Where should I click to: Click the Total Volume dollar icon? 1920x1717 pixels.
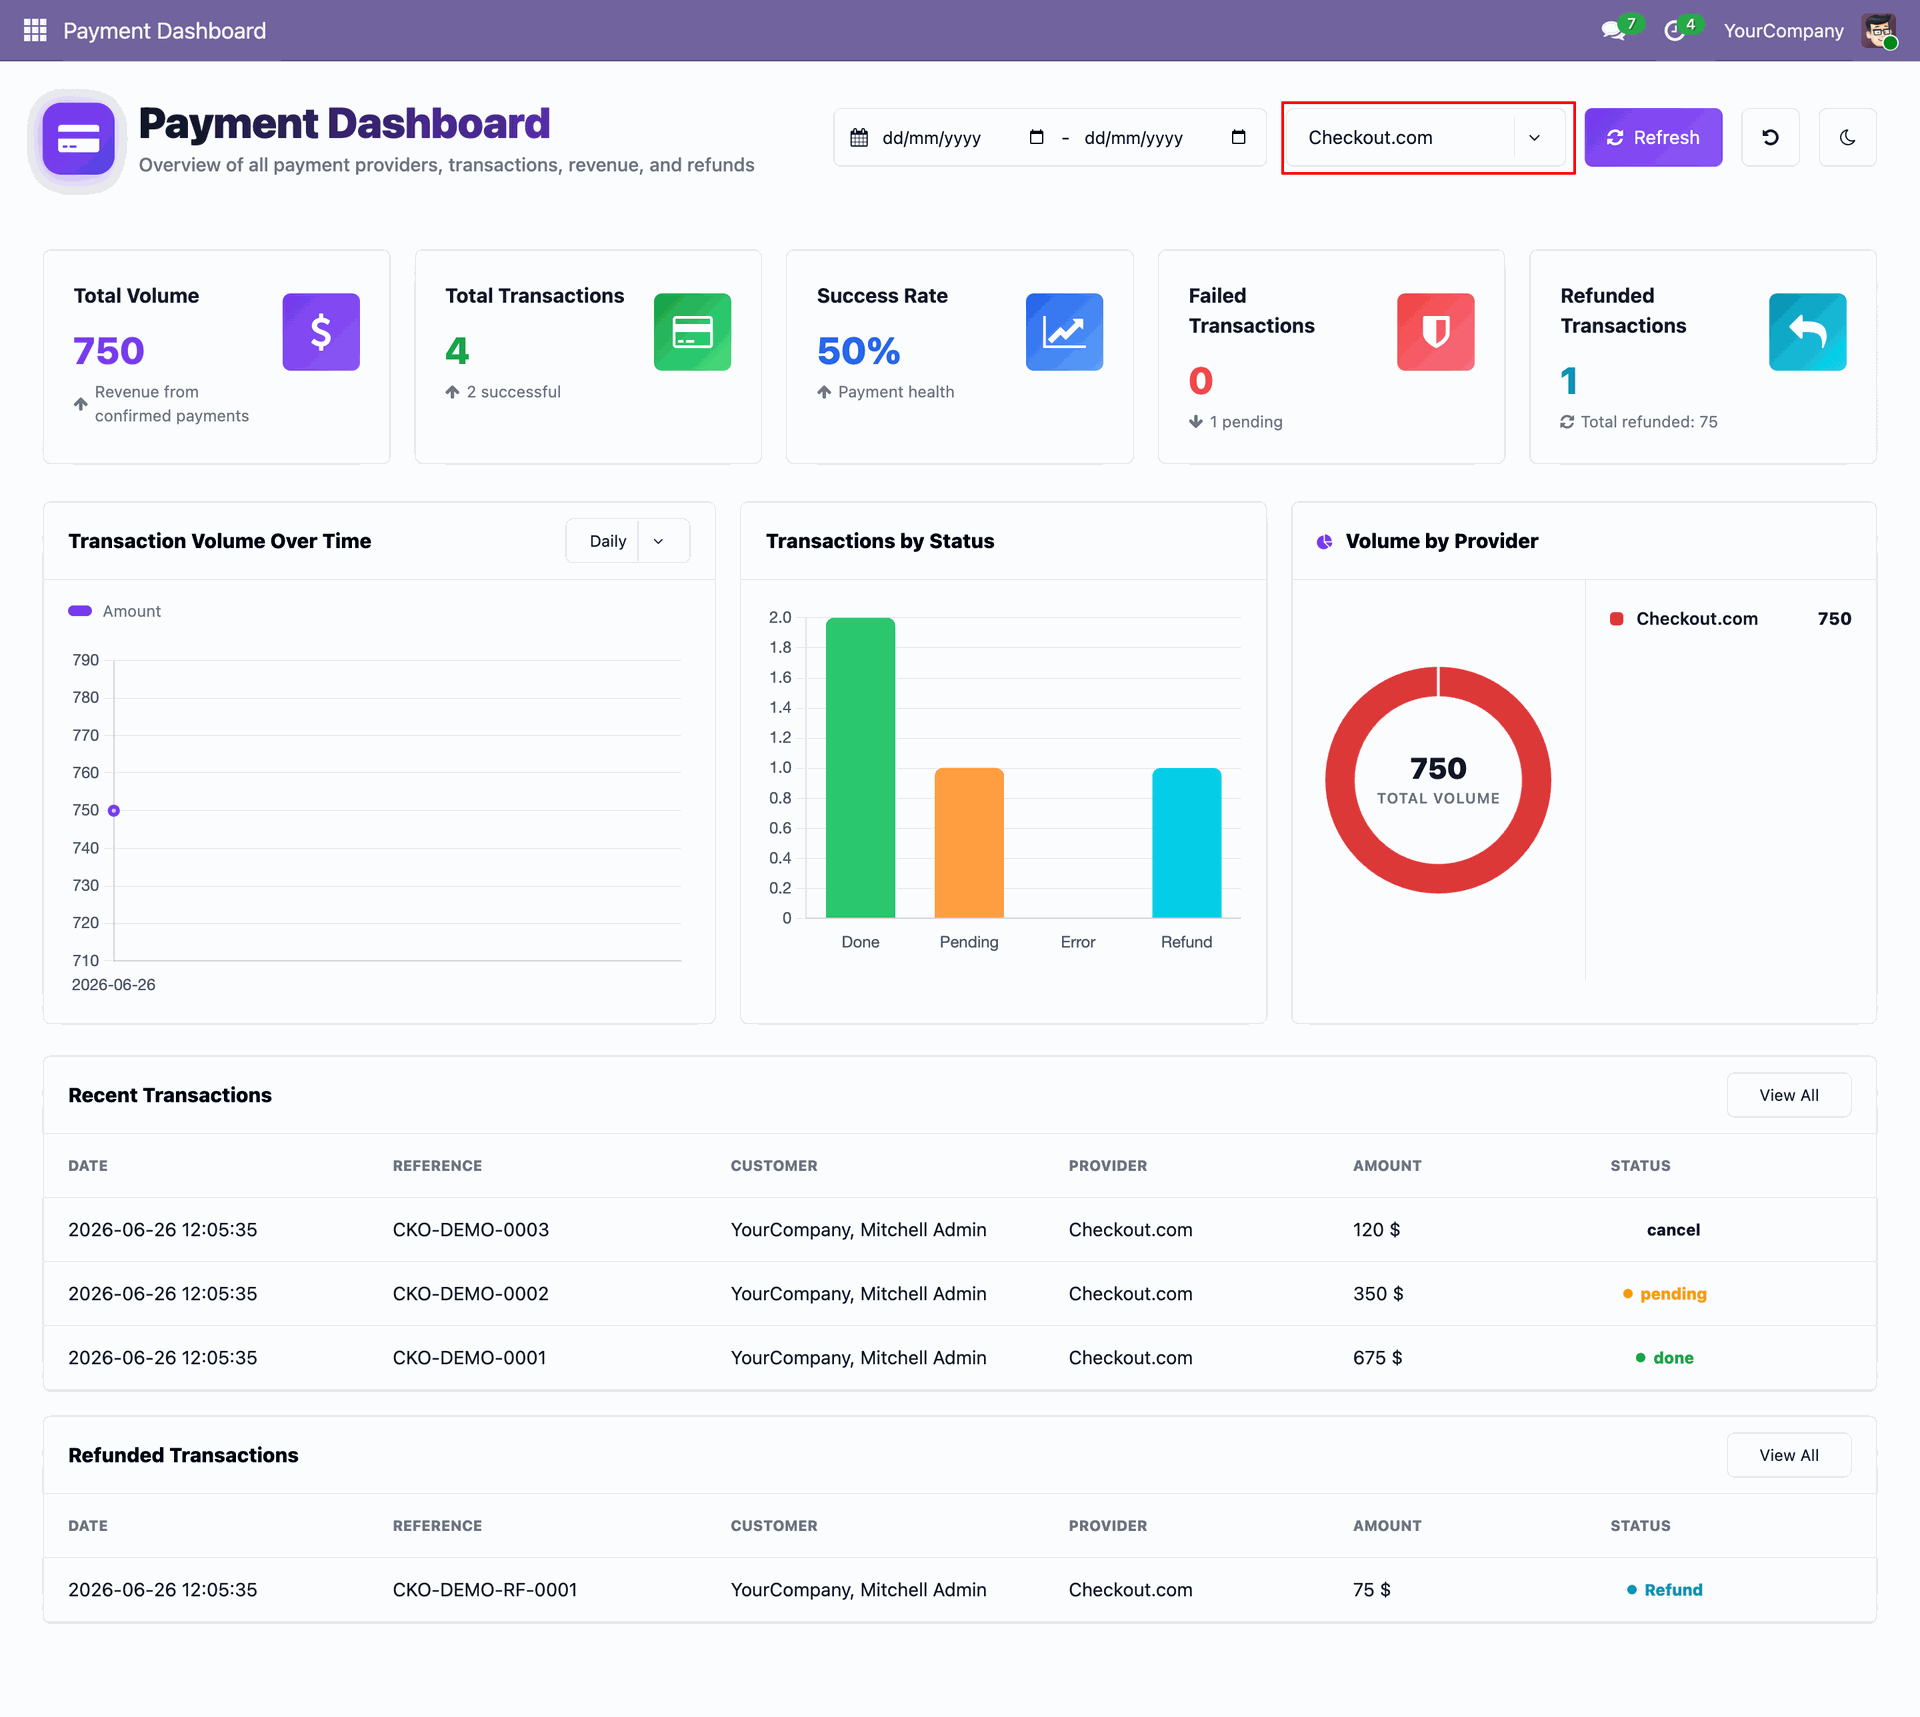(321, 332)
